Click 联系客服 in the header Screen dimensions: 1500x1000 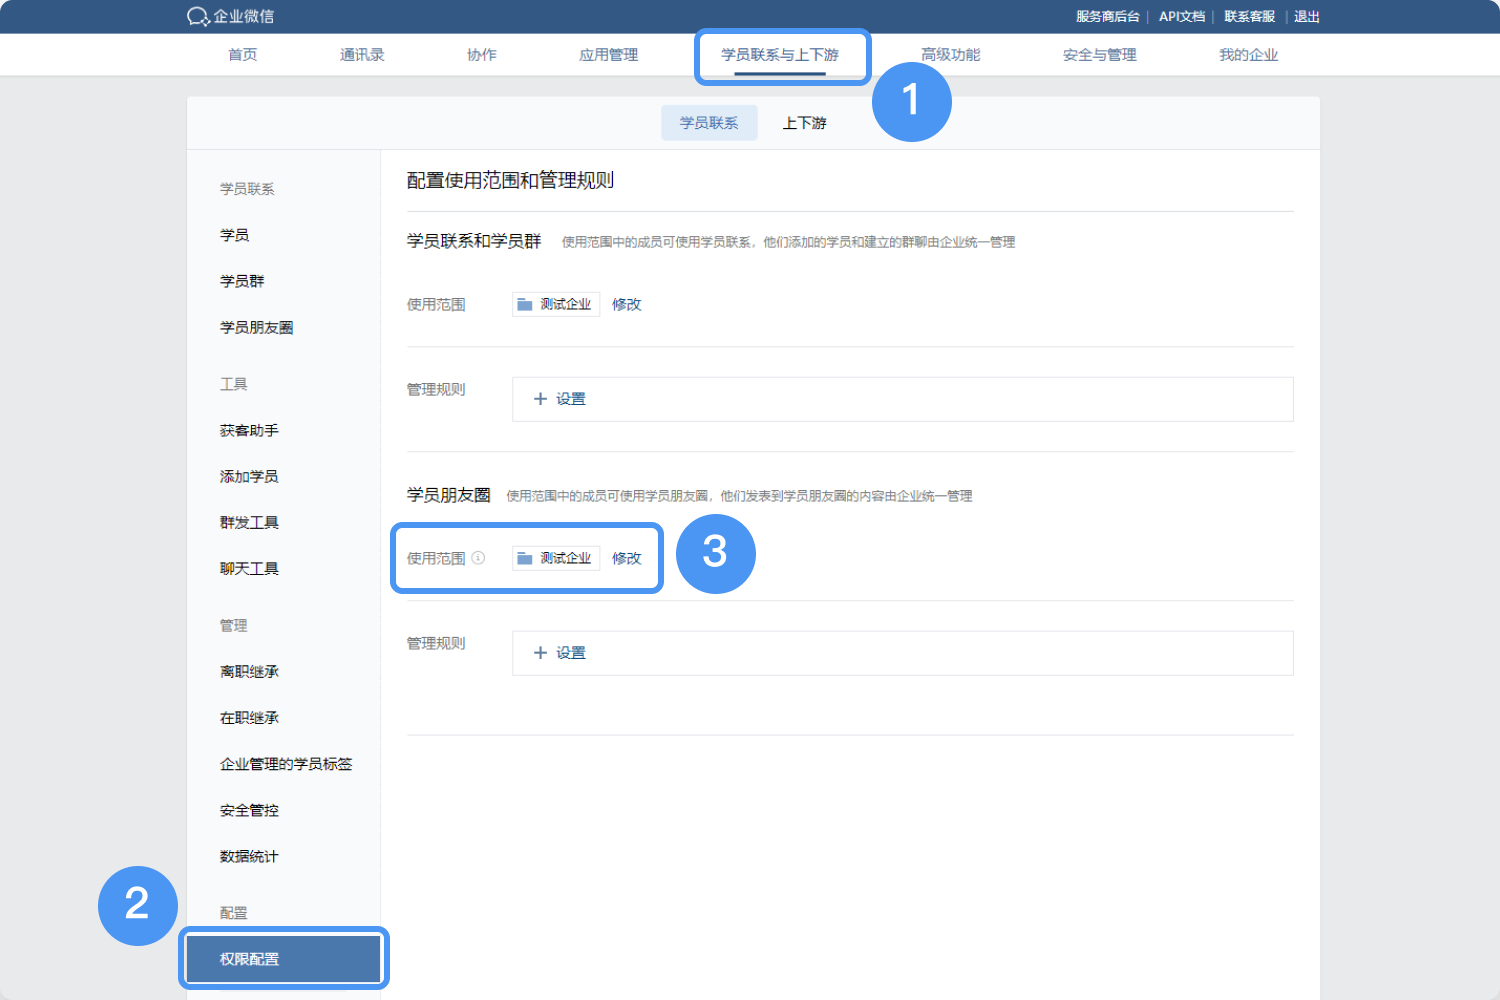coord(1250,17)
